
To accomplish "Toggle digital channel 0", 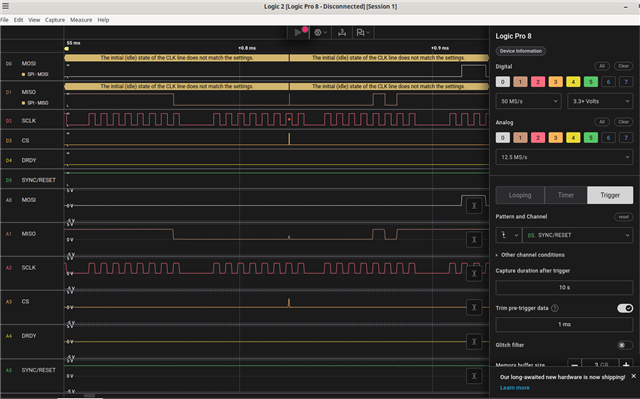I will tap(503, 82).
